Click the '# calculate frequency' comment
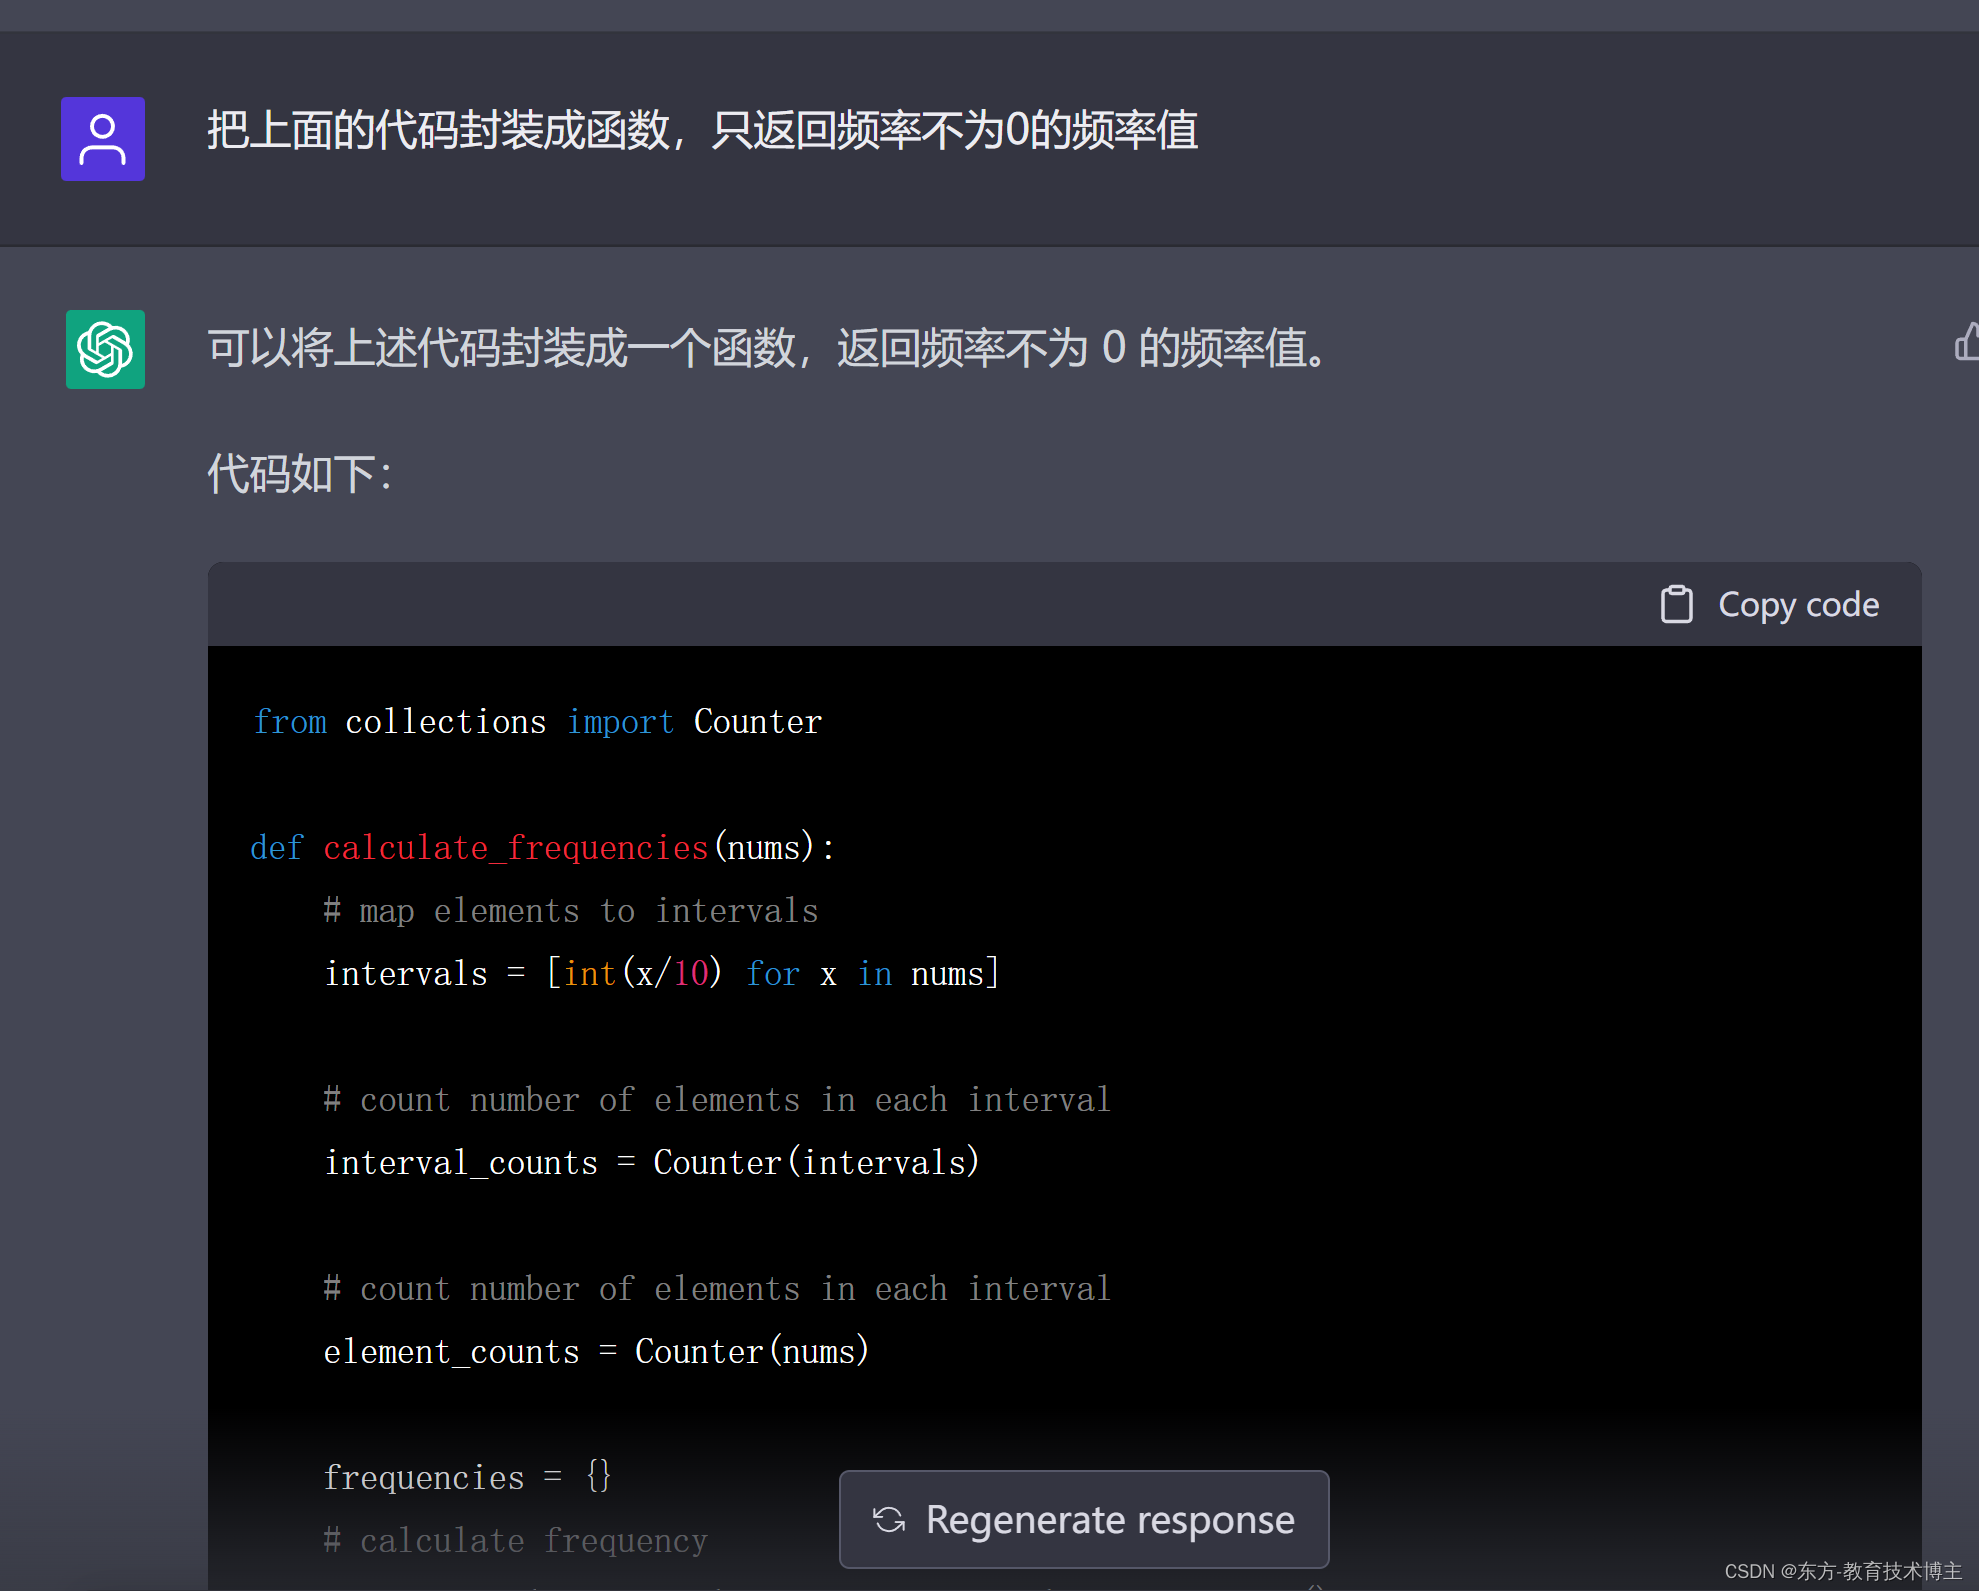This screenshot has height=1591, width=1979. pos(515,1540)
